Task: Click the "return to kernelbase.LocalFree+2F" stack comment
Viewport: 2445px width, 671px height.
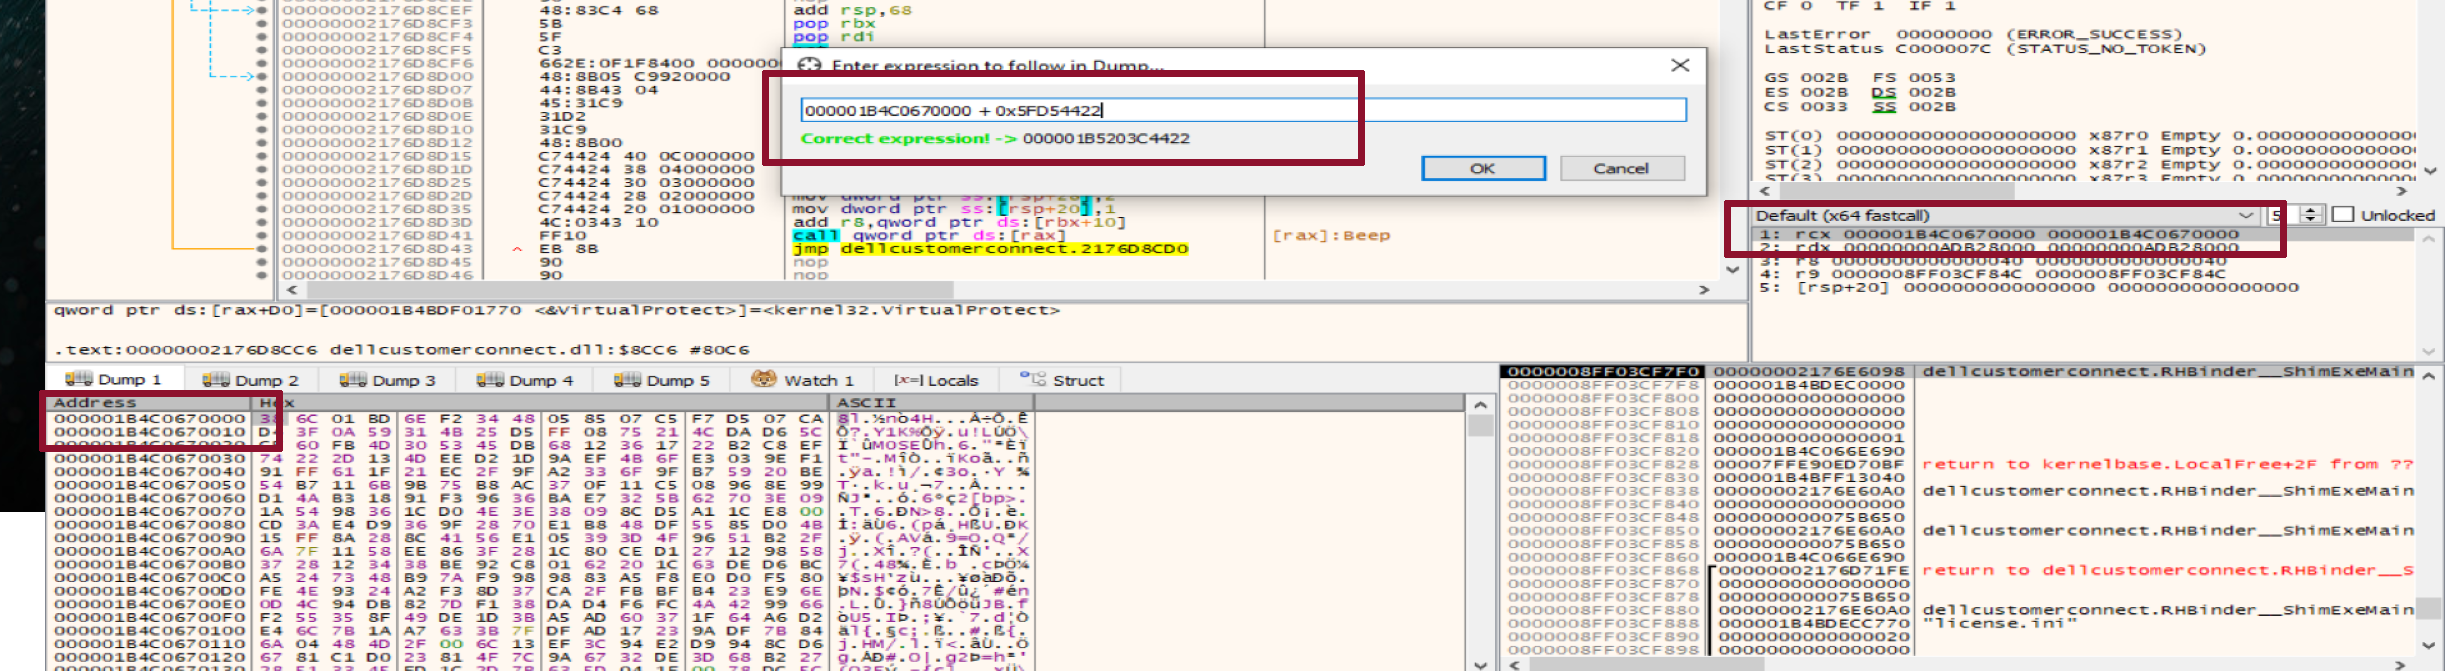Action: [x=2167, y=464]
